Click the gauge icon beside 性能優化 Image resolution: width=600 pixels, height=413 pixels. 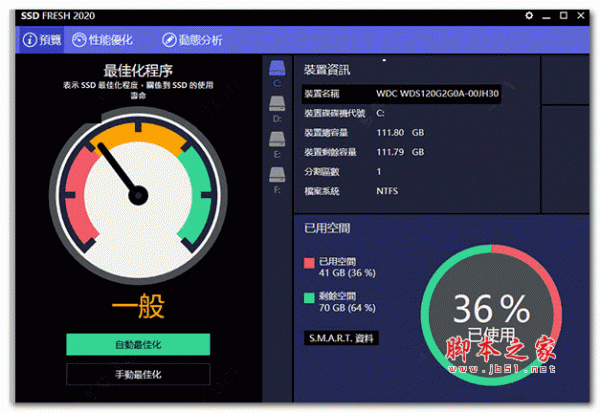coord(79,40)
